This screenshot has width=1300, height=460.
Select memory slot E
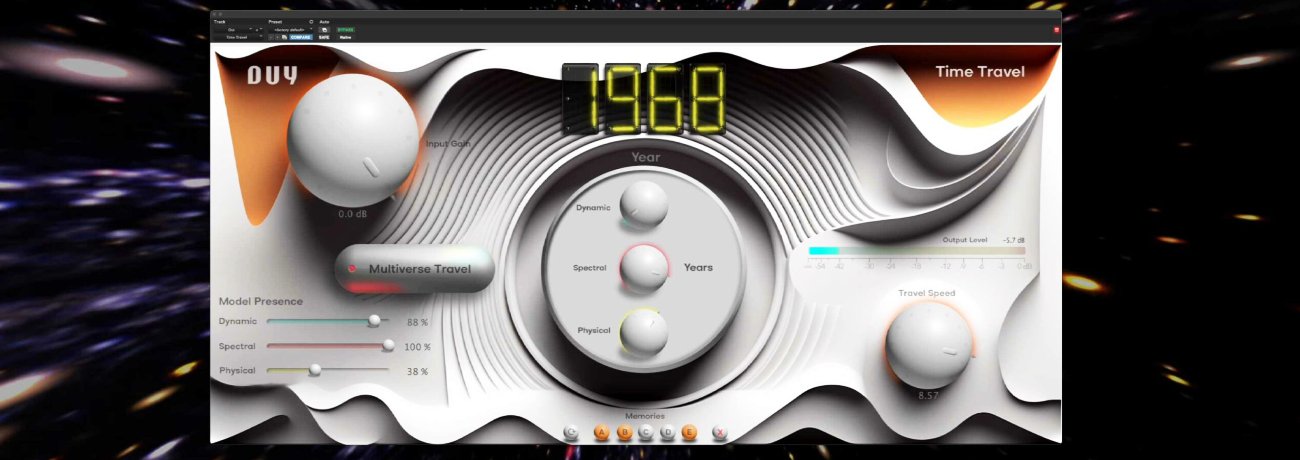click(x=689, y=433)
